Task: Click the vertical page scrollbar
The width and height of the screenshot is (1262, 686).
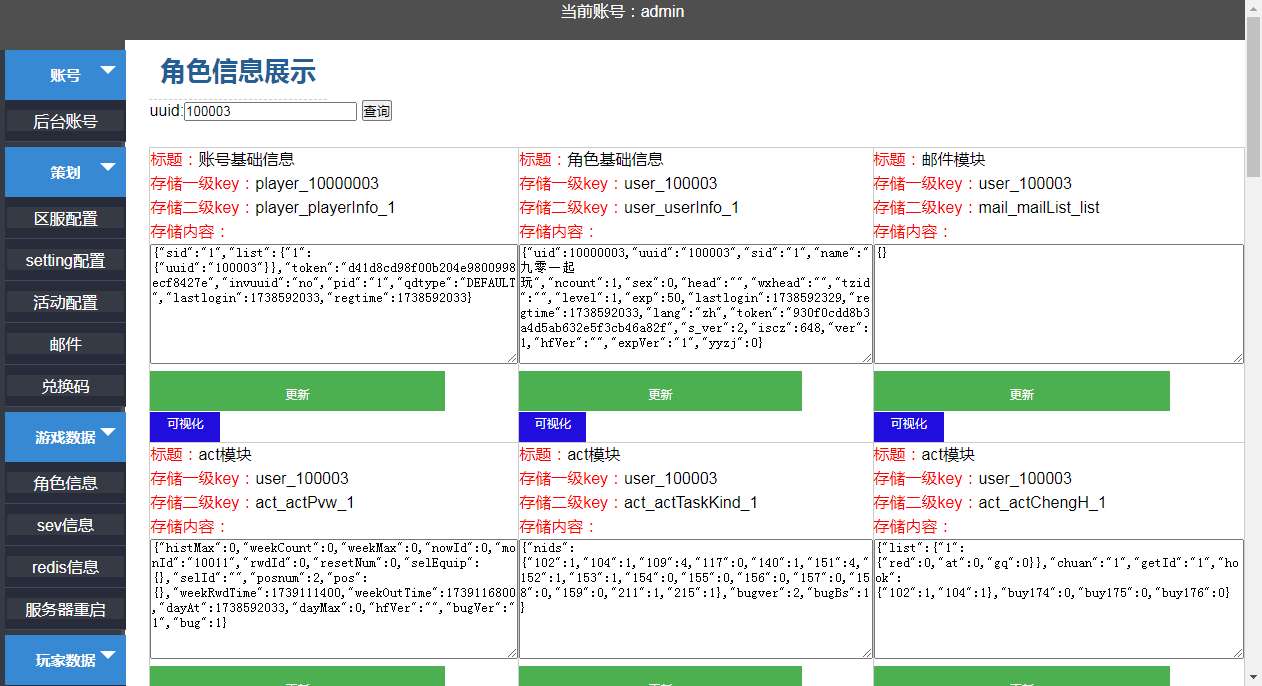Action: [1254, 98]
